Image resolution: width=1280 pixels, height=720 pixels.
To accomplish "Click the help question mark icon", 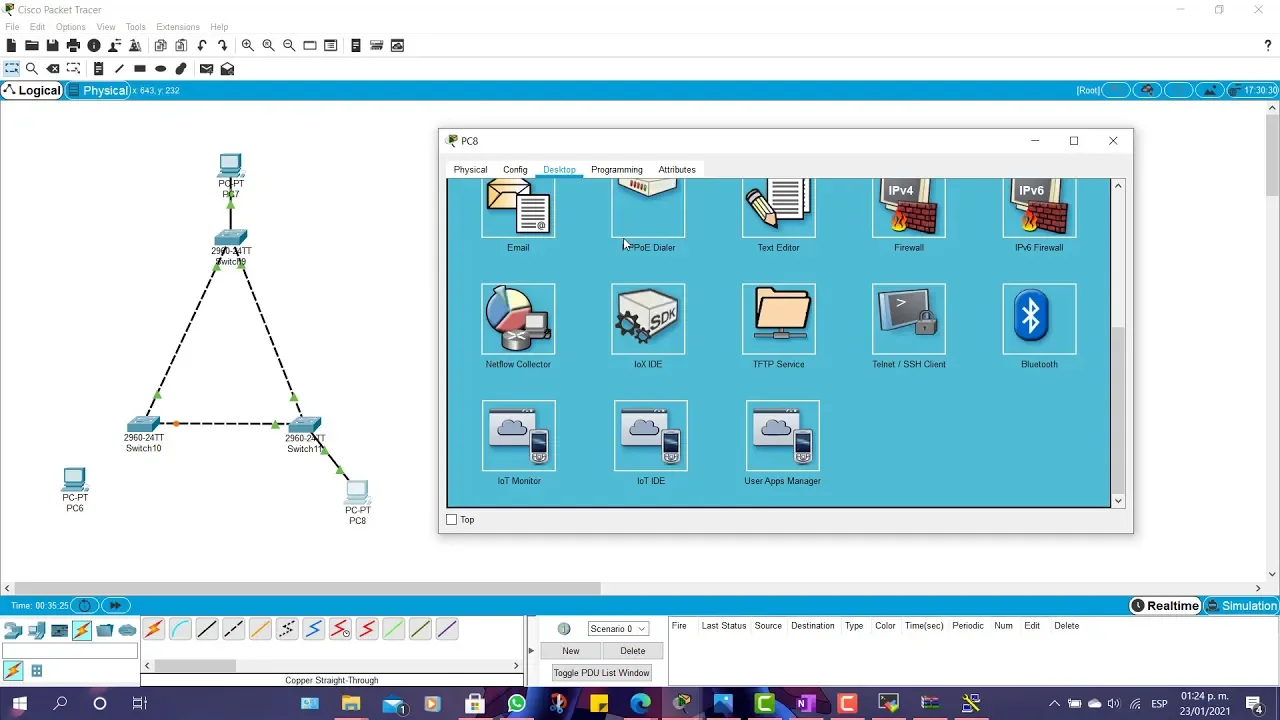I will point(1268,45).
